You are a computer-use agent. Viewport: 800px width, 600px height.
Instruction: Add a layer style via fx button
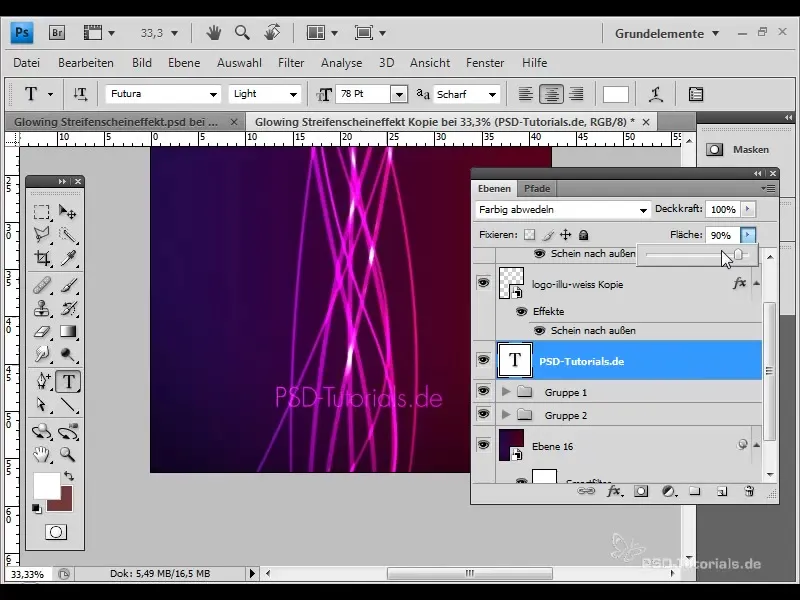pos(614,491)
